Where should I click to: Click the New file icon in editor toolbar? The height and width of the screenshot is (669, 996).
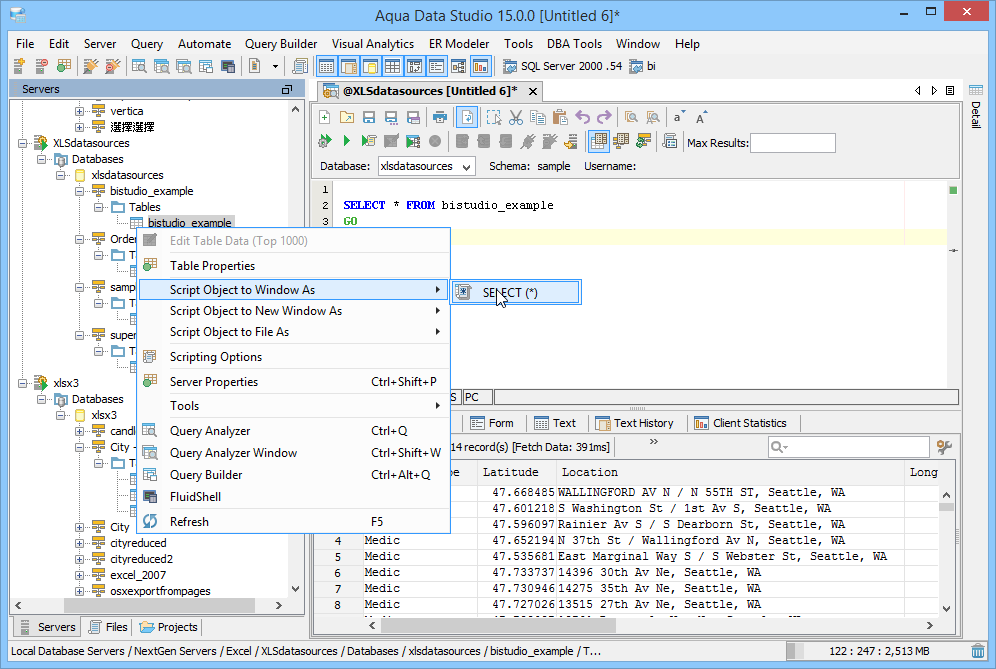point(325,117)
